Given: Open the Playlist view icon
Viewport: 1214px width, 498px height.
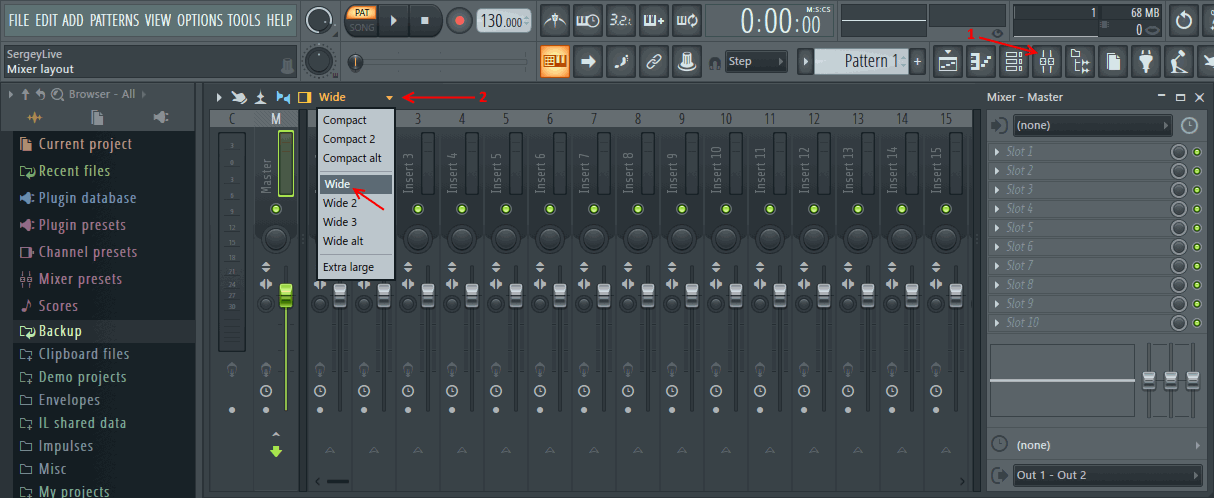Looking at the screenshot, I should [x=949, y=61].
